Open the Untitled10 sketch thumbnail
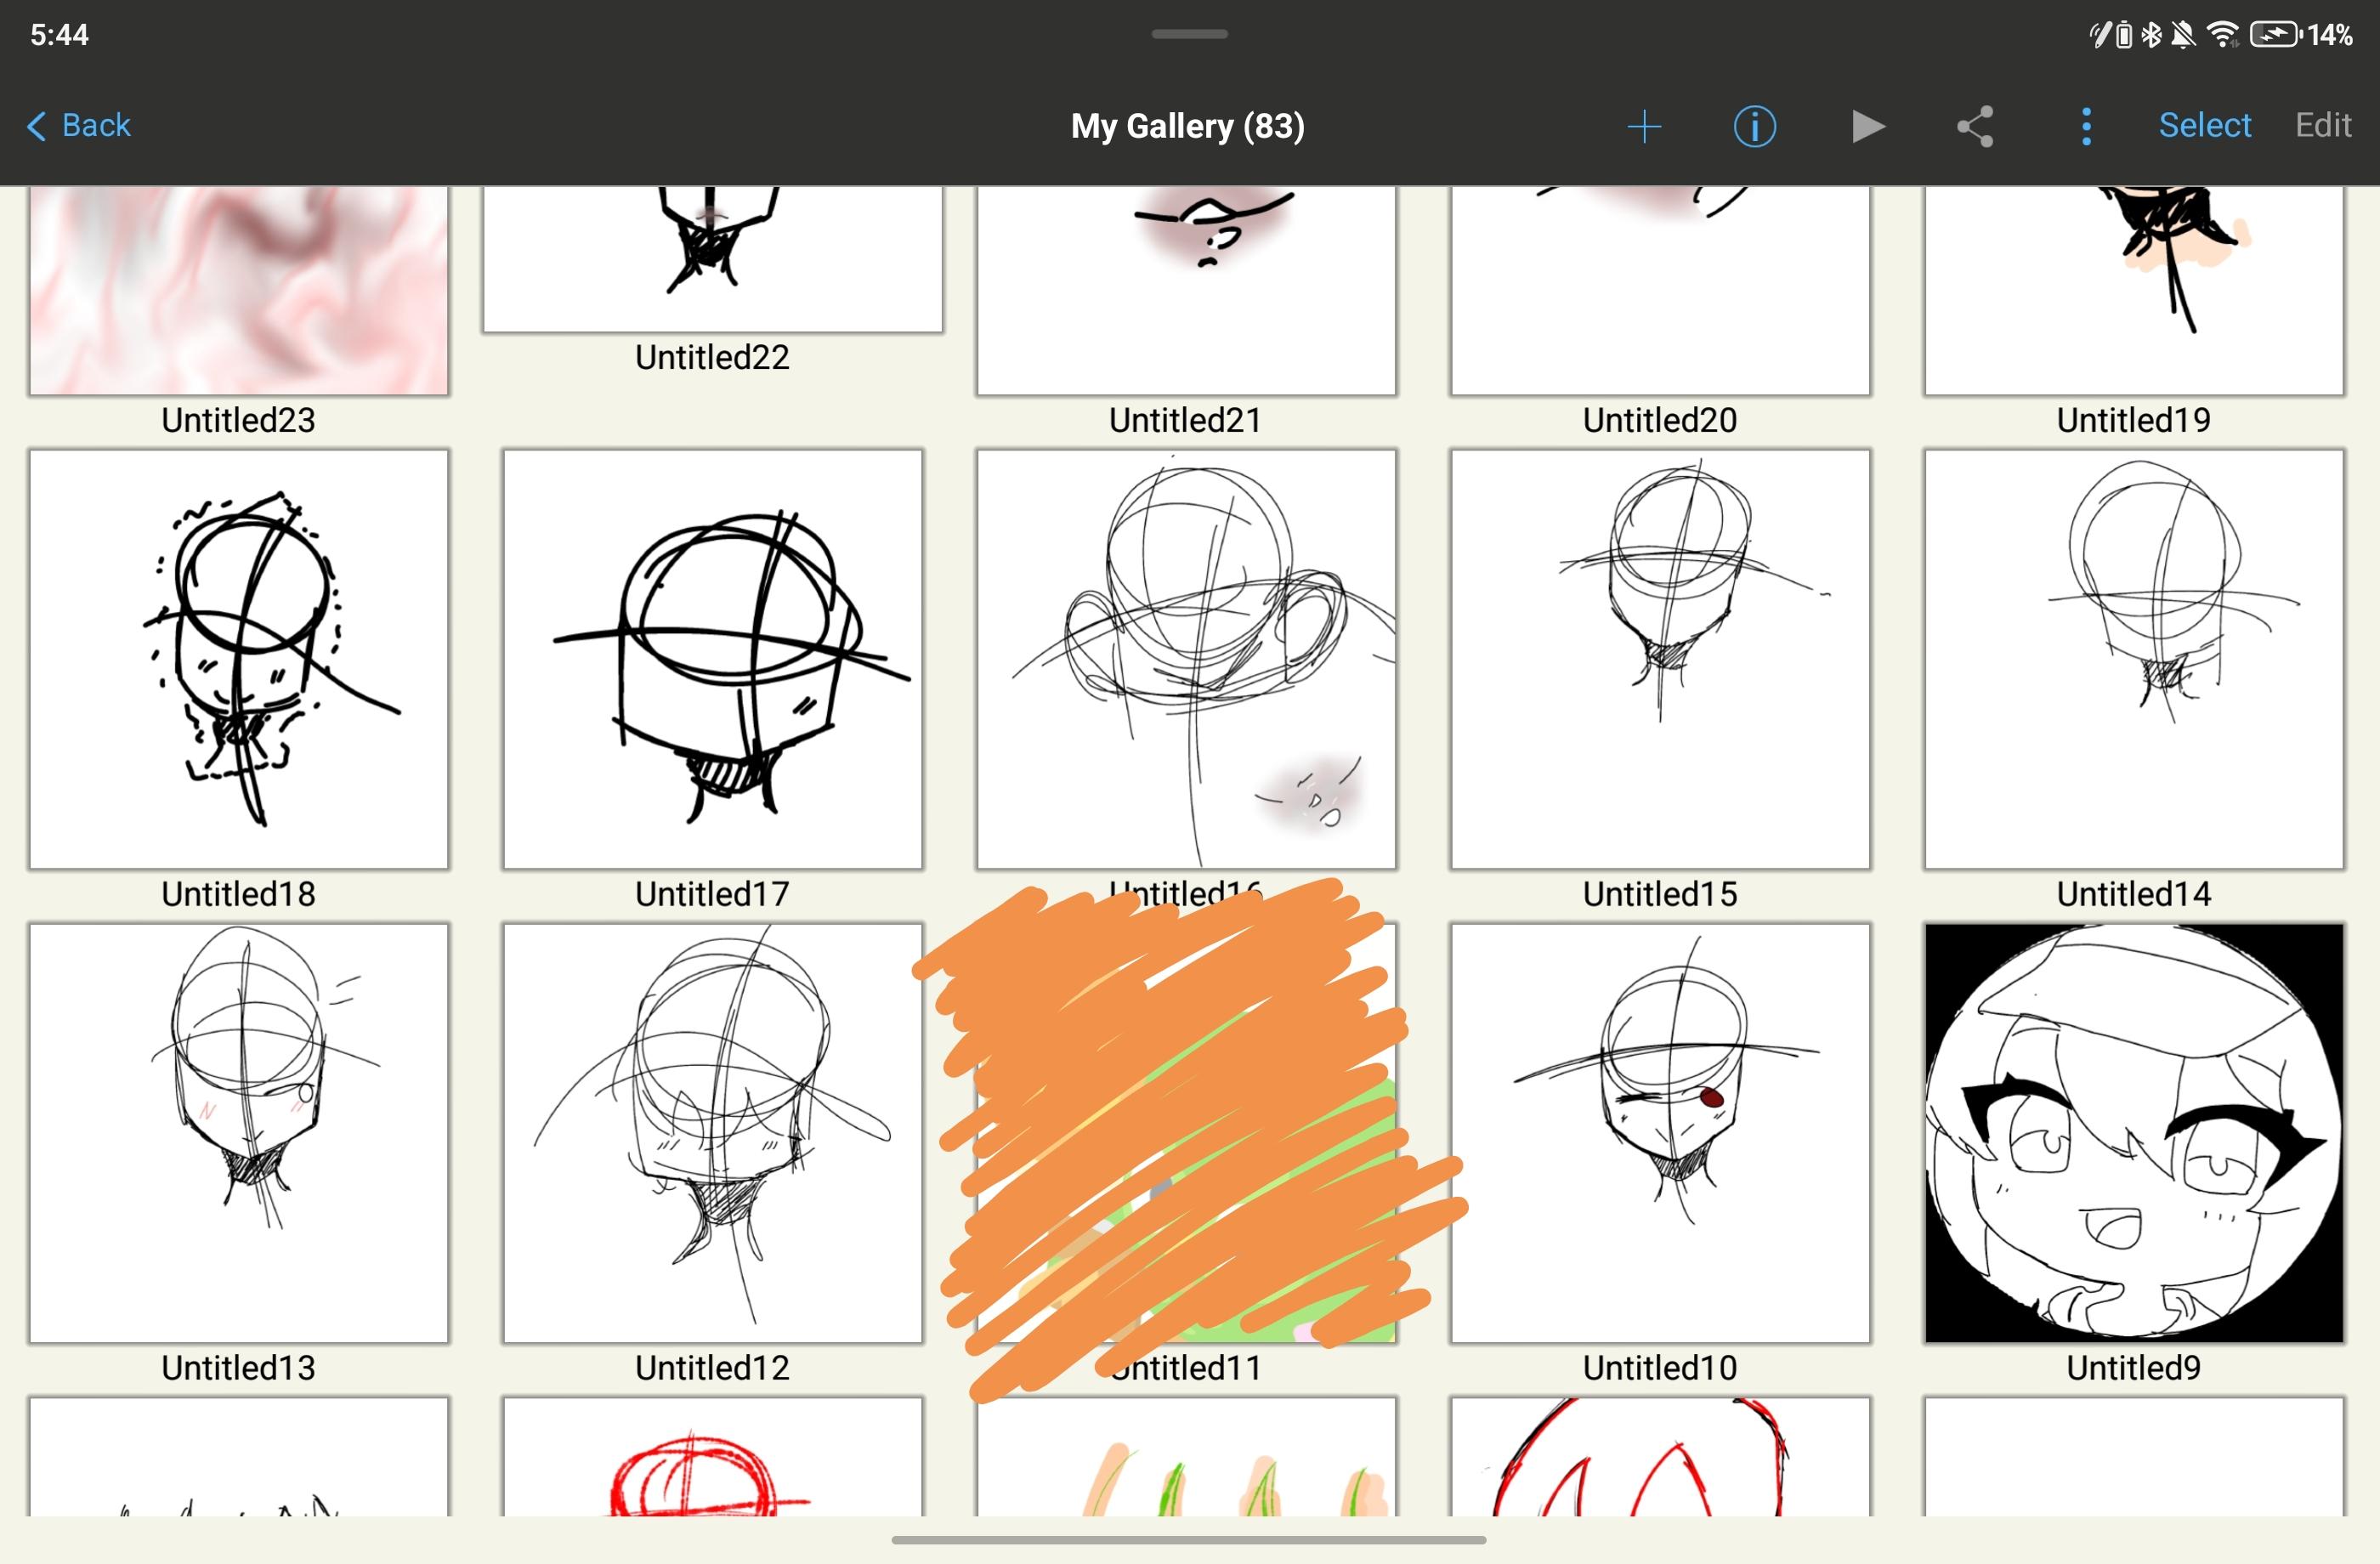The height and width of the screenshot is (1564, 2380). click(1660, 1133)
